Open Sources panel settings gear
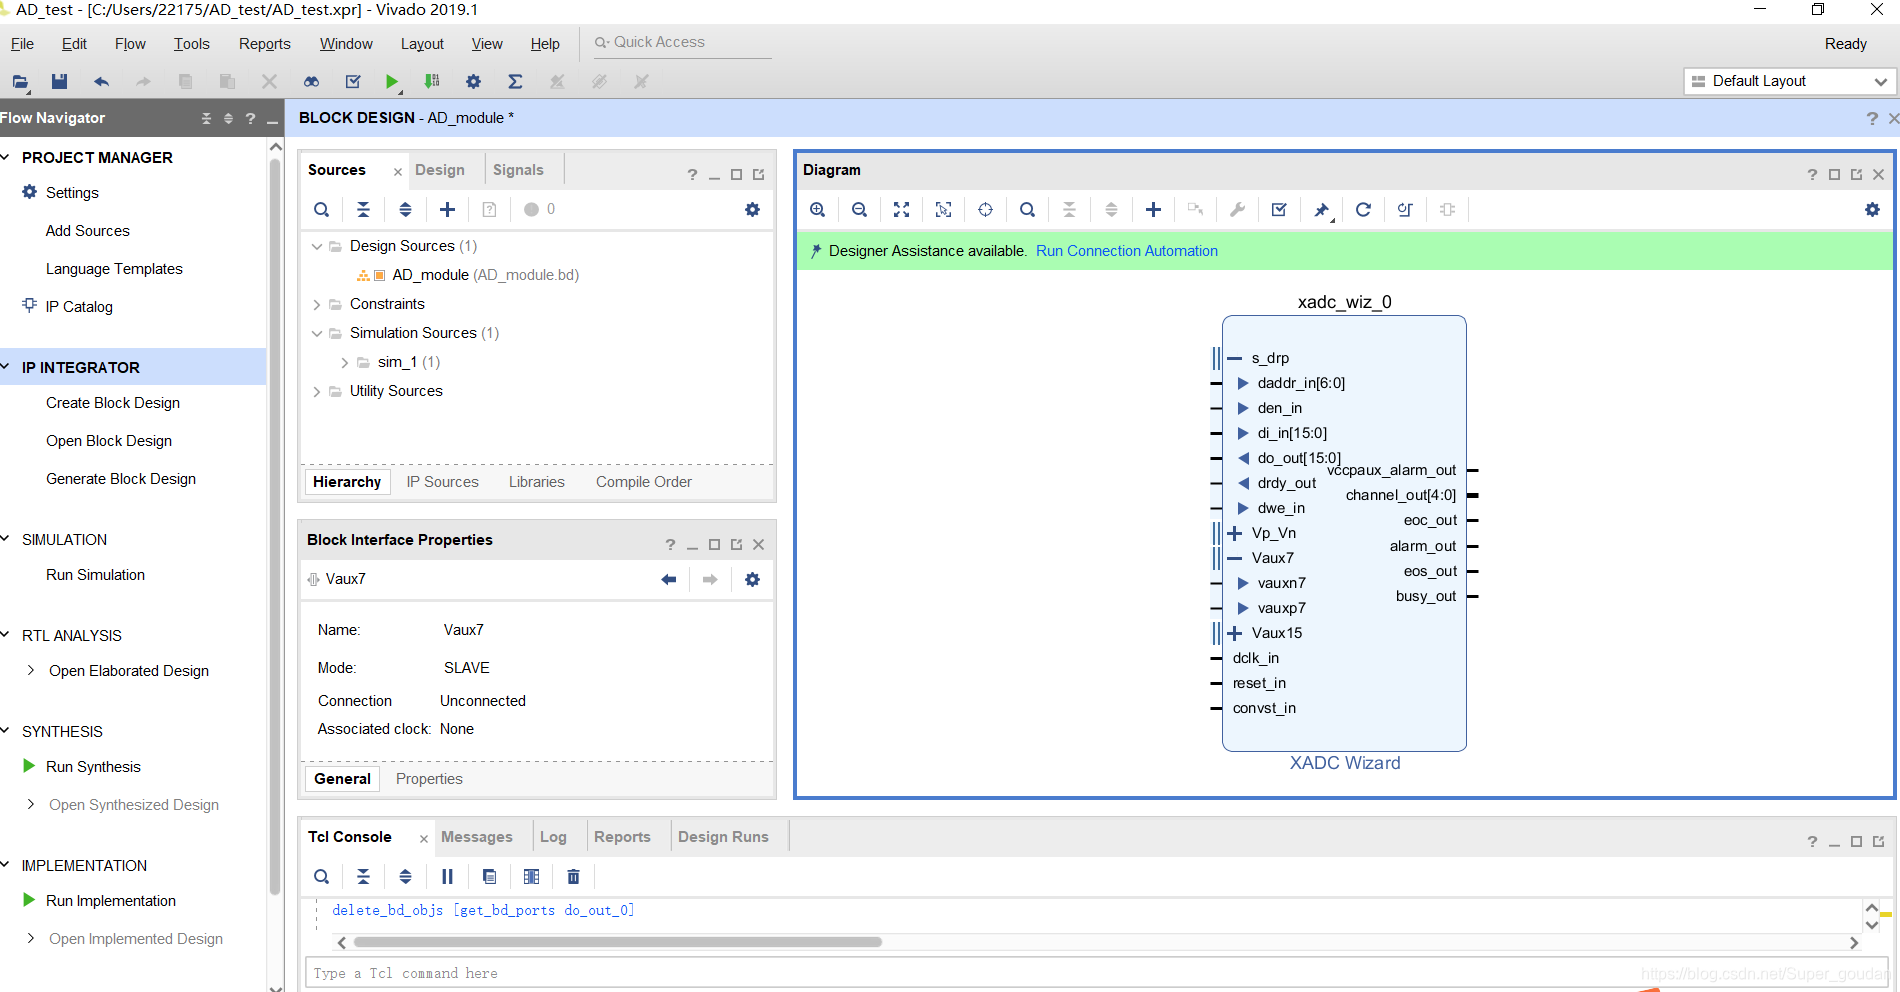The image size is (1900, 992). click(x=752, y=209)
